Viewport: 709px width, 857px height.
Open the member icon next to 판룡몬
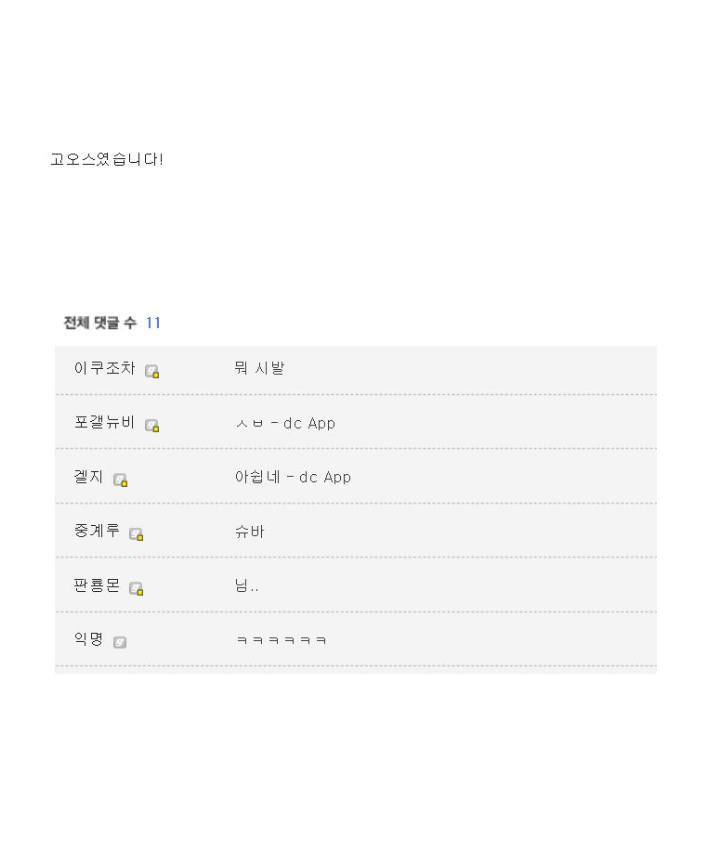136,588
